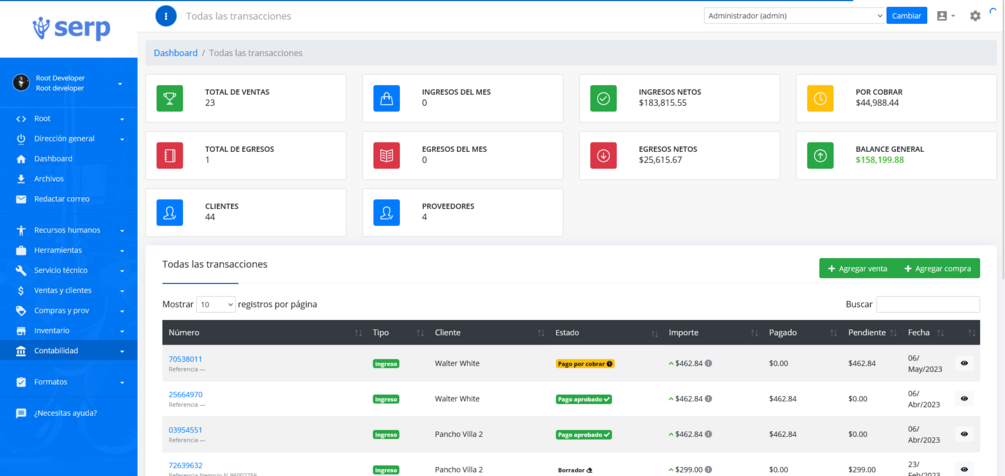Click the Ventas y clientes dollar icon
Screen dimensions: 1005x476
[21, 290]
